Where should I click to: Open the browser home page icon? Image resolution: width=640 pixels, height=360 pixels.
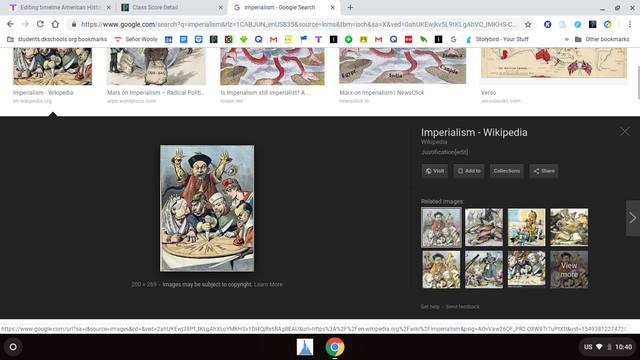[x=55, y=24]
